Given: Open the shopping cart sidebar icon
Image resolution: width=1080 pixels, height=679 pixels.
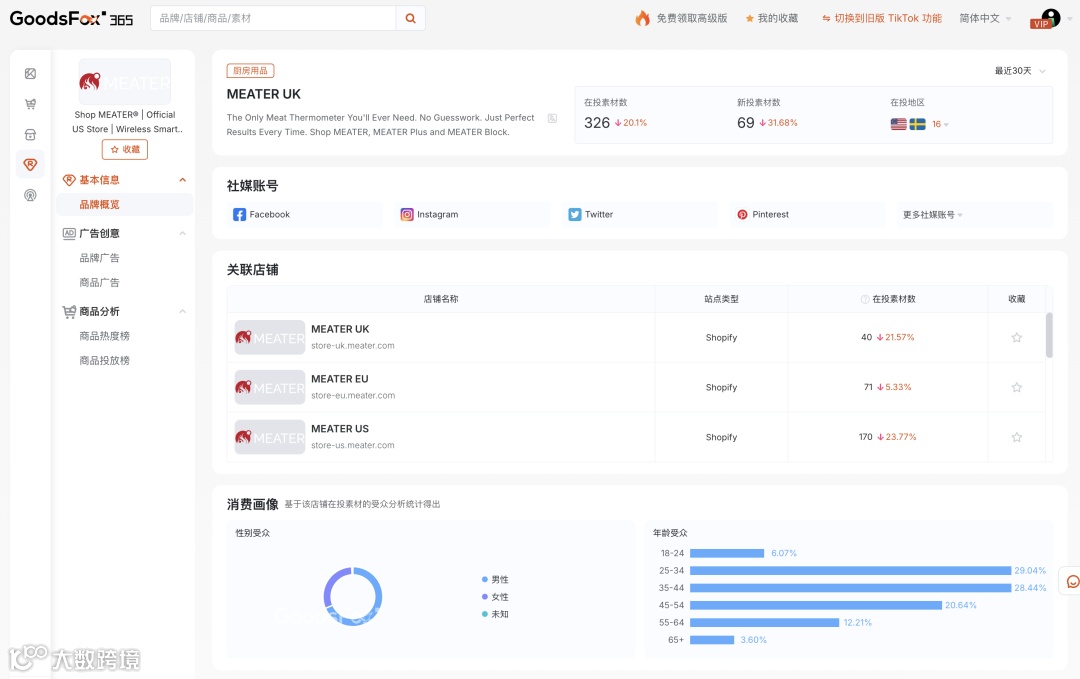Looking at the screenshot, I should click(30, 104).
